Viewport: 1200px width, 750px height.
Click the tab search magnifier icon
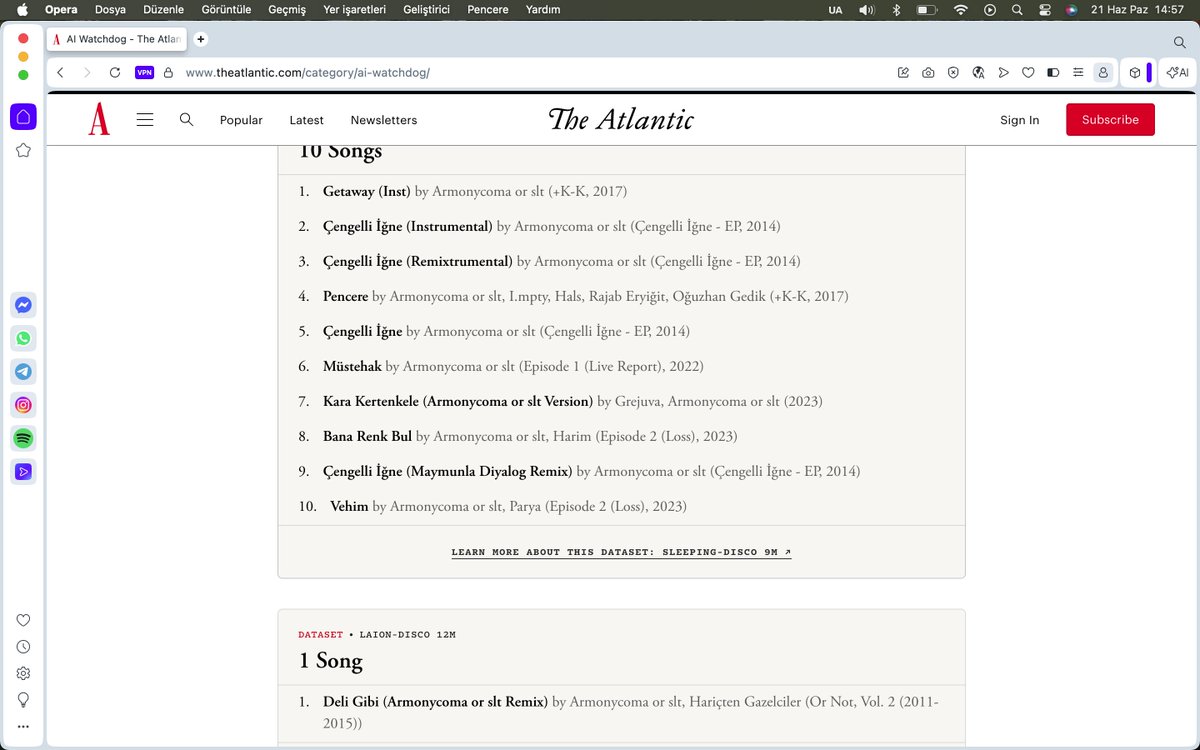[1180, 42]
